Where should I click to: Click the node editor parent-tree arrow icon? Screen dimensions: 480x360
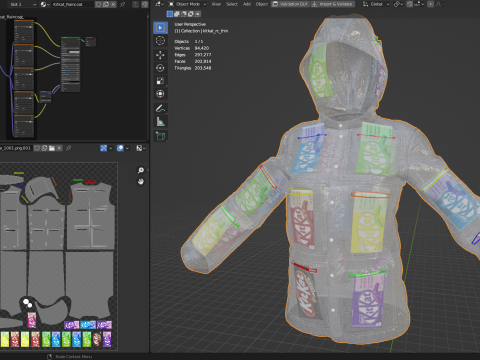(x=136, y=4)
